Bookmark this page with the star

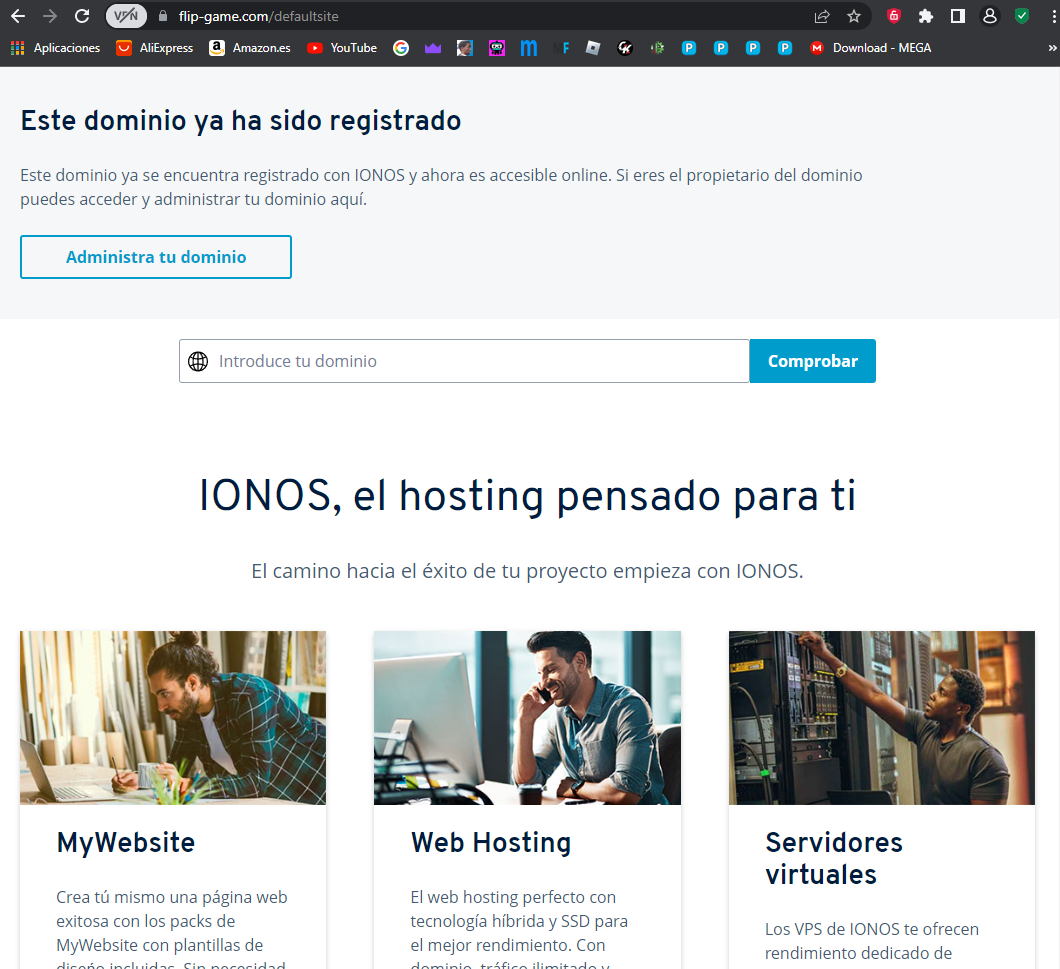854,16
